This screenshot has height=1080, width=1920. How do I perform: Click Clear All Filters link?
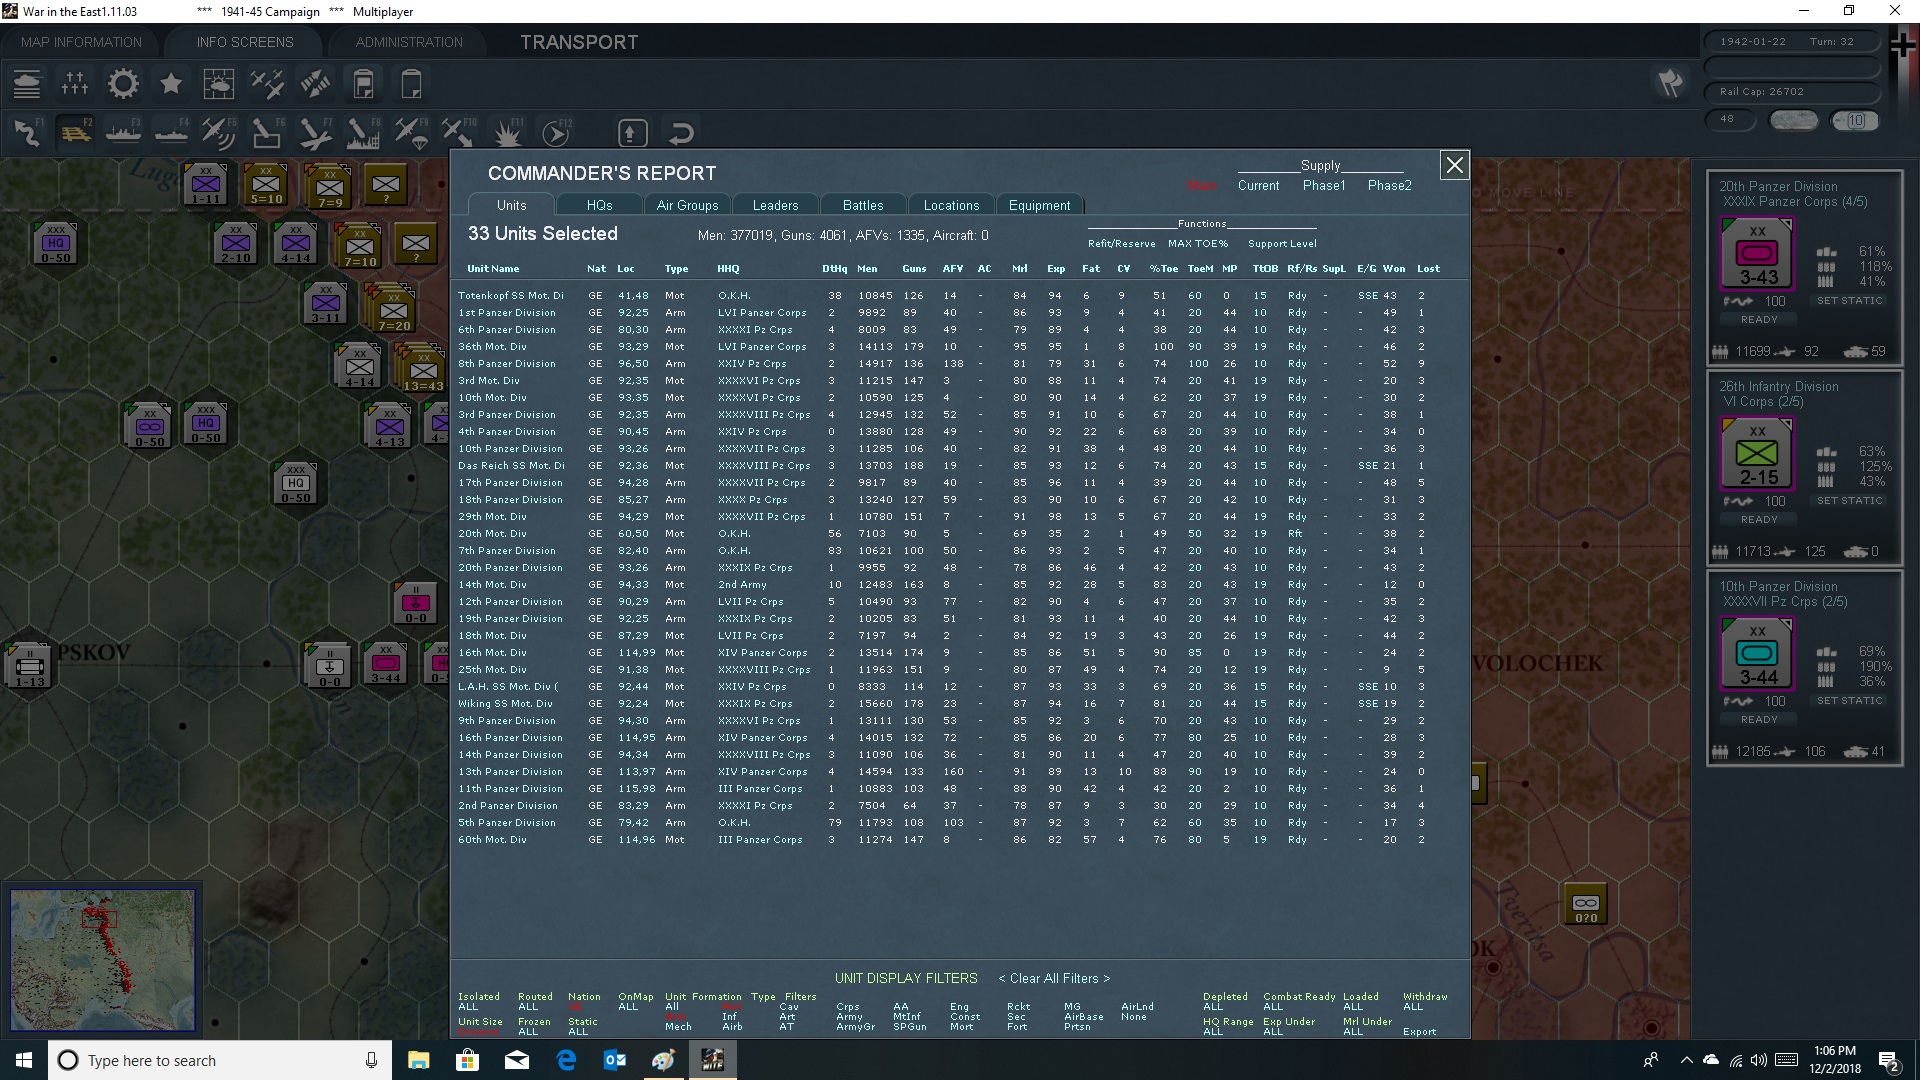1054,978
